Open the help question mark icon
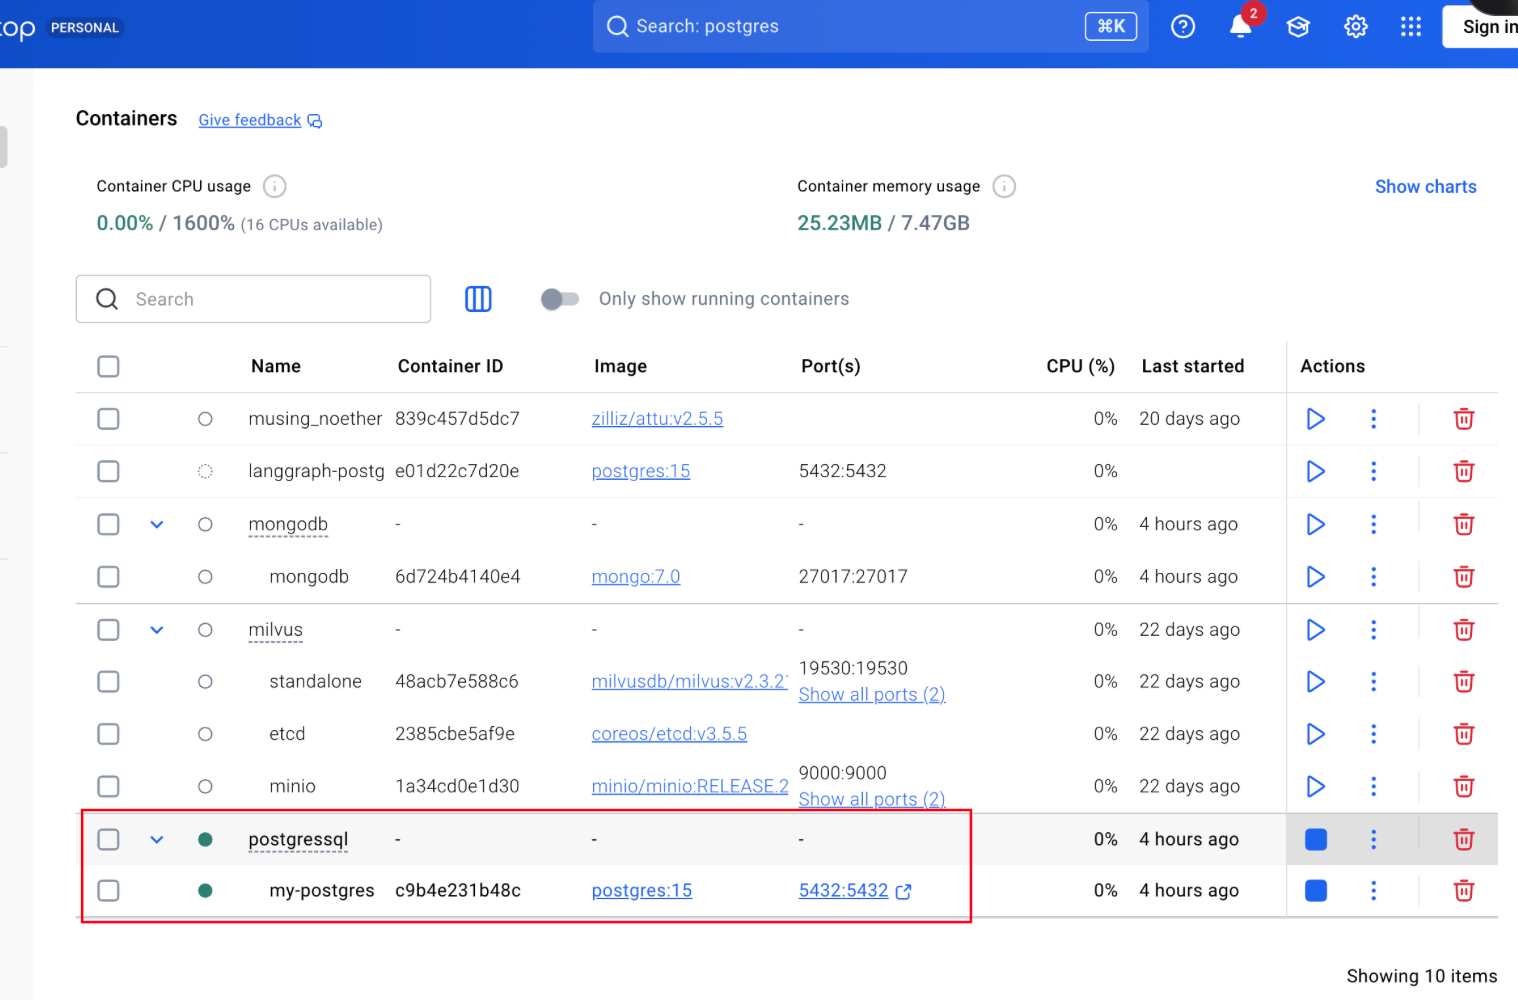Image resolution: width=1518 pixels, height=1000 pixels. 1183,27
